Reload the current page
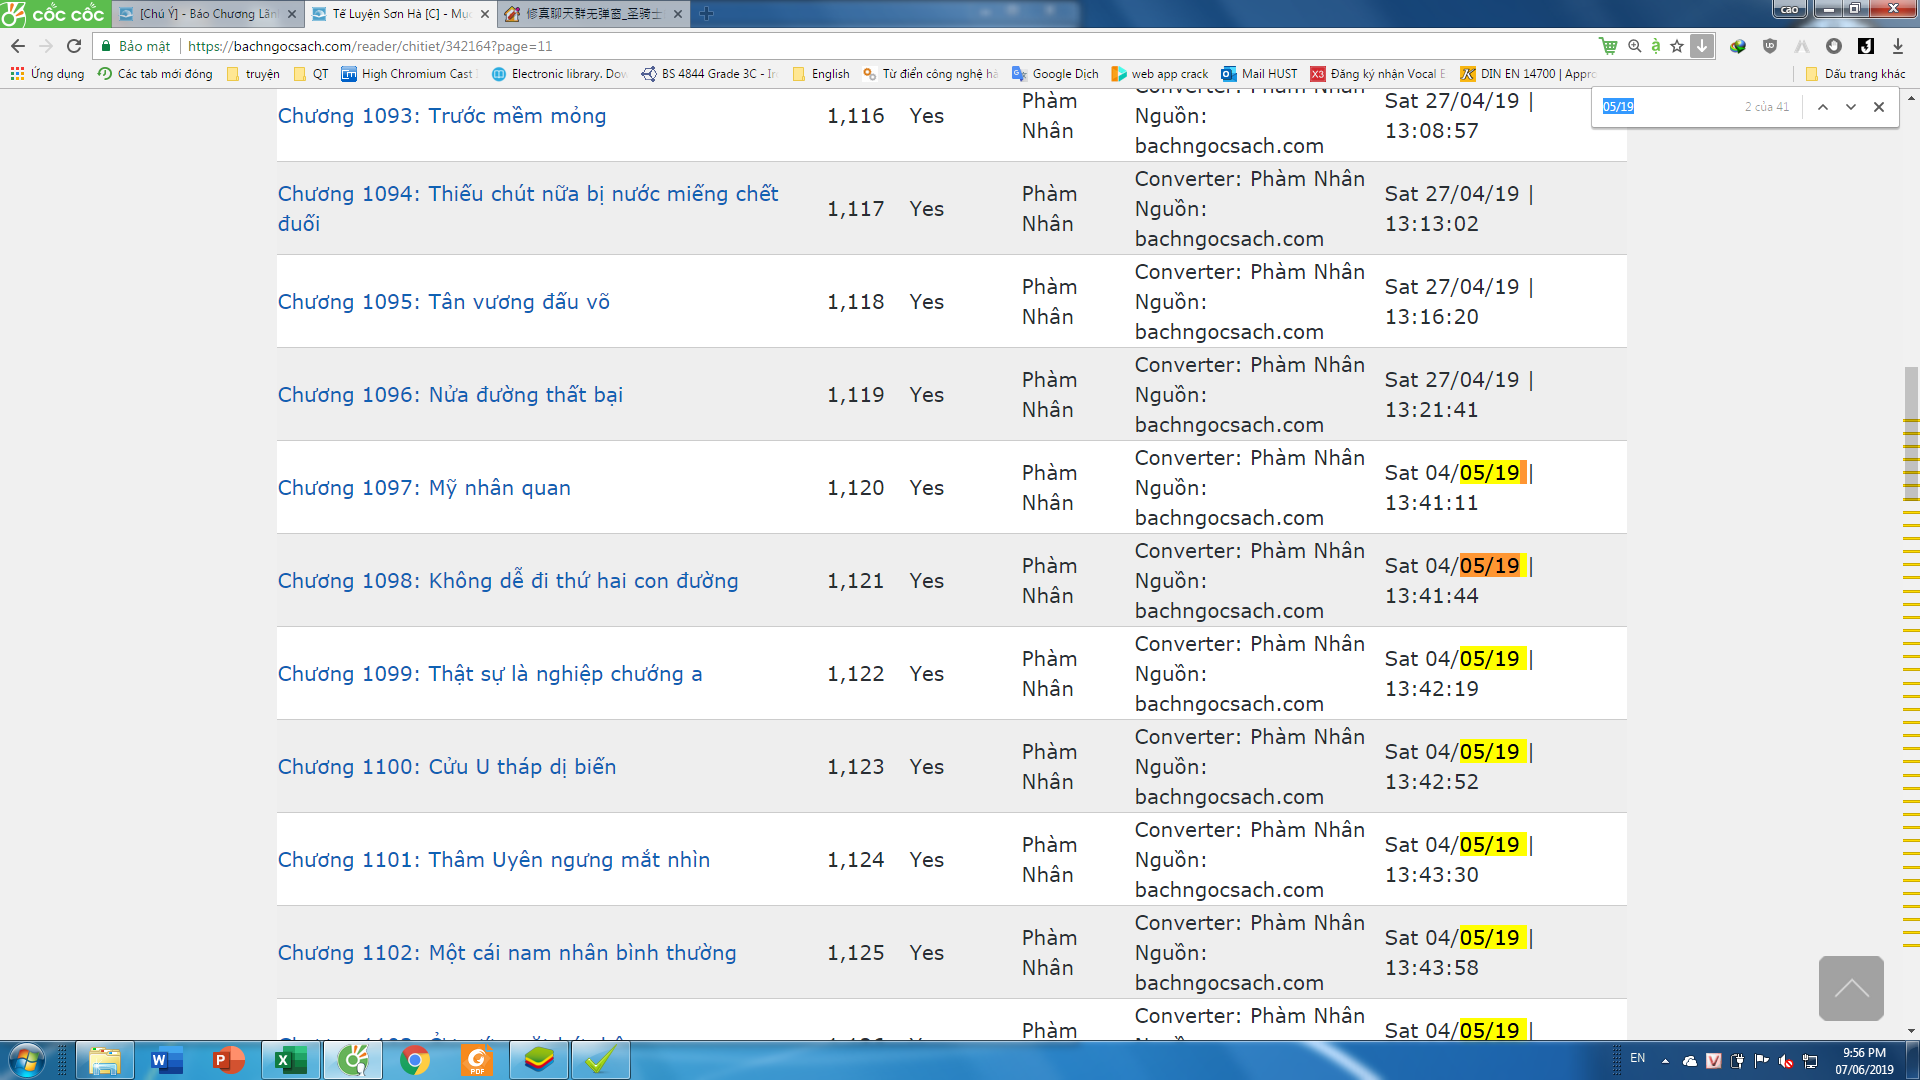The height and width of the screenshot is (1080, 1920). tap(74, 46)
